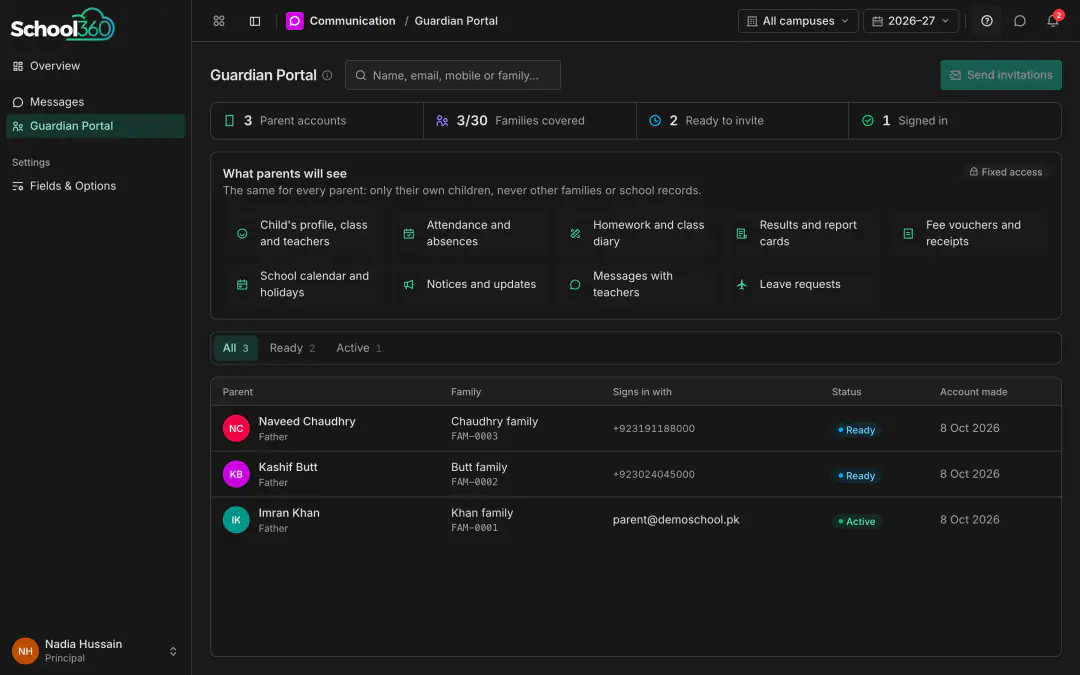Click the Guardian Portal breadcrumb
The width and height of the screenshot is (1080, 675).
[456, 21]
